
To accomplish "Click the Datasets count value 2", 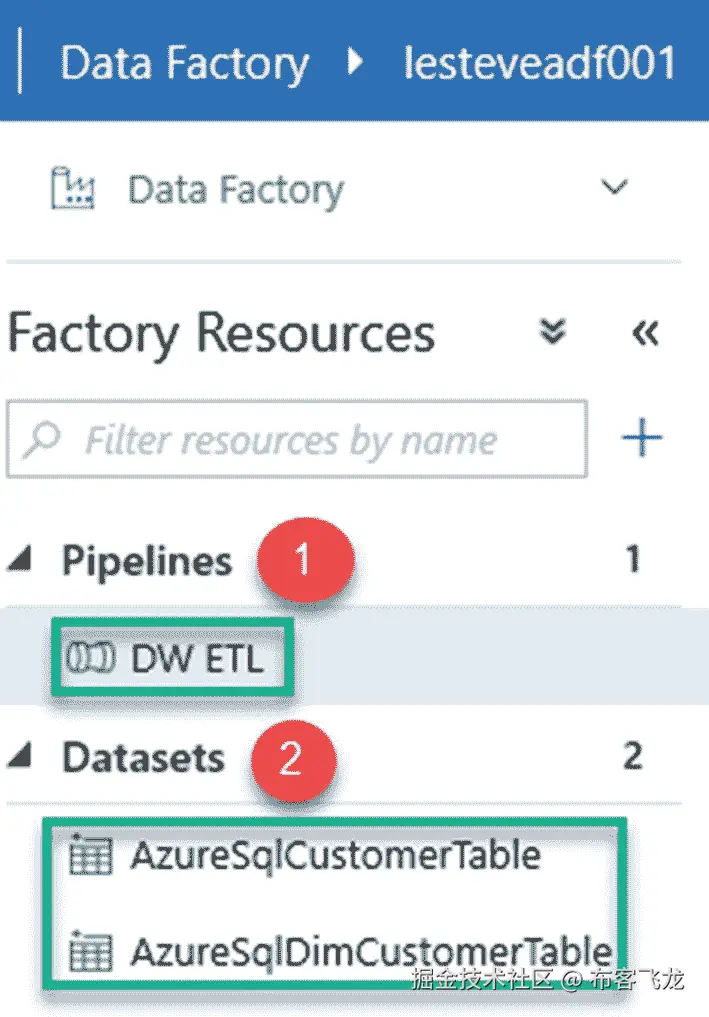I will [x=632, y=756].
